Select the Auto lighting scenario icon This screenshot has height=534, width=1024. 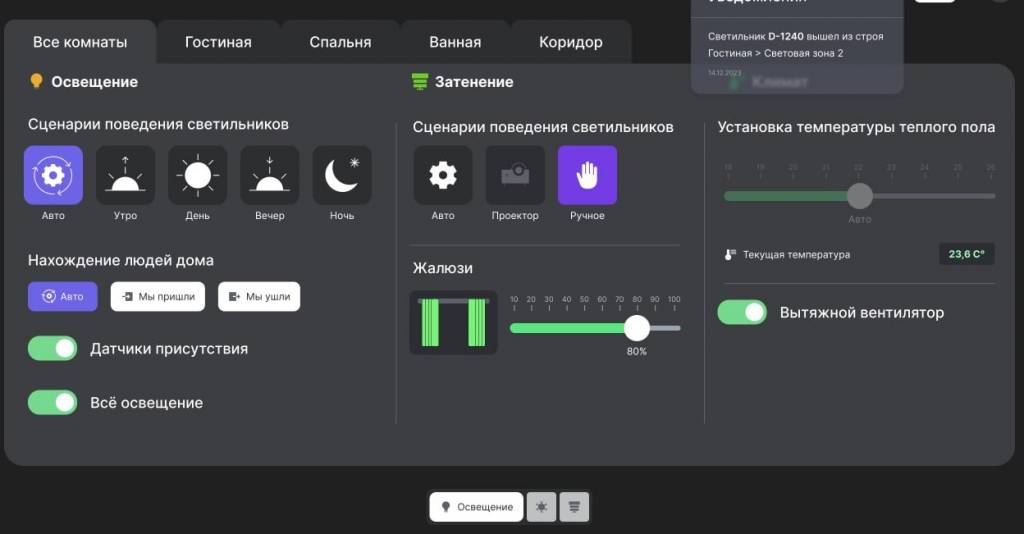tap(53, 175)
